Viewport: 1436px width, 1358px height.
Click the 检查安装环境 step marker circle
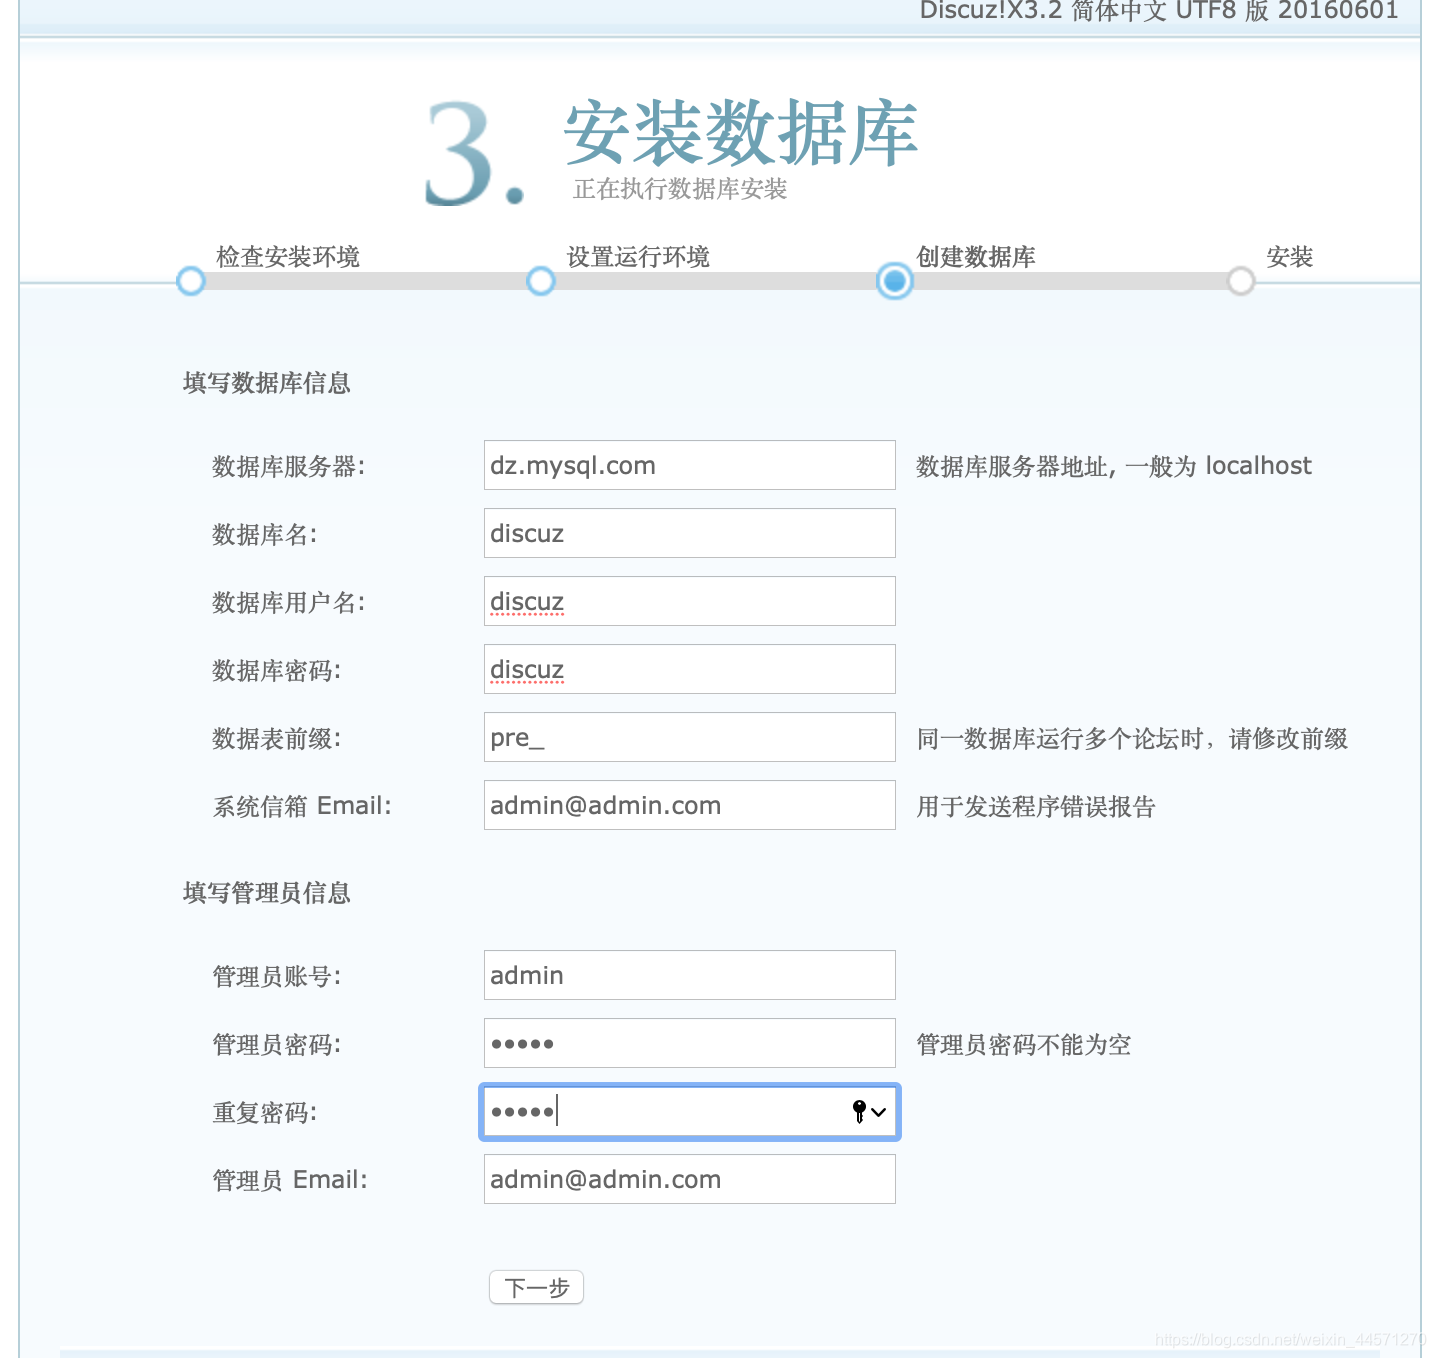[x=191, y=281]
